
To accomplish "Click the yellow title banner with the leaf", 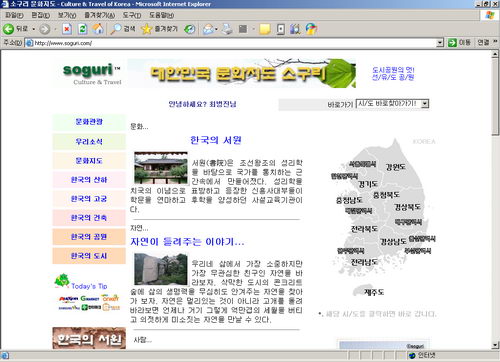I will (x=242, y=73).
